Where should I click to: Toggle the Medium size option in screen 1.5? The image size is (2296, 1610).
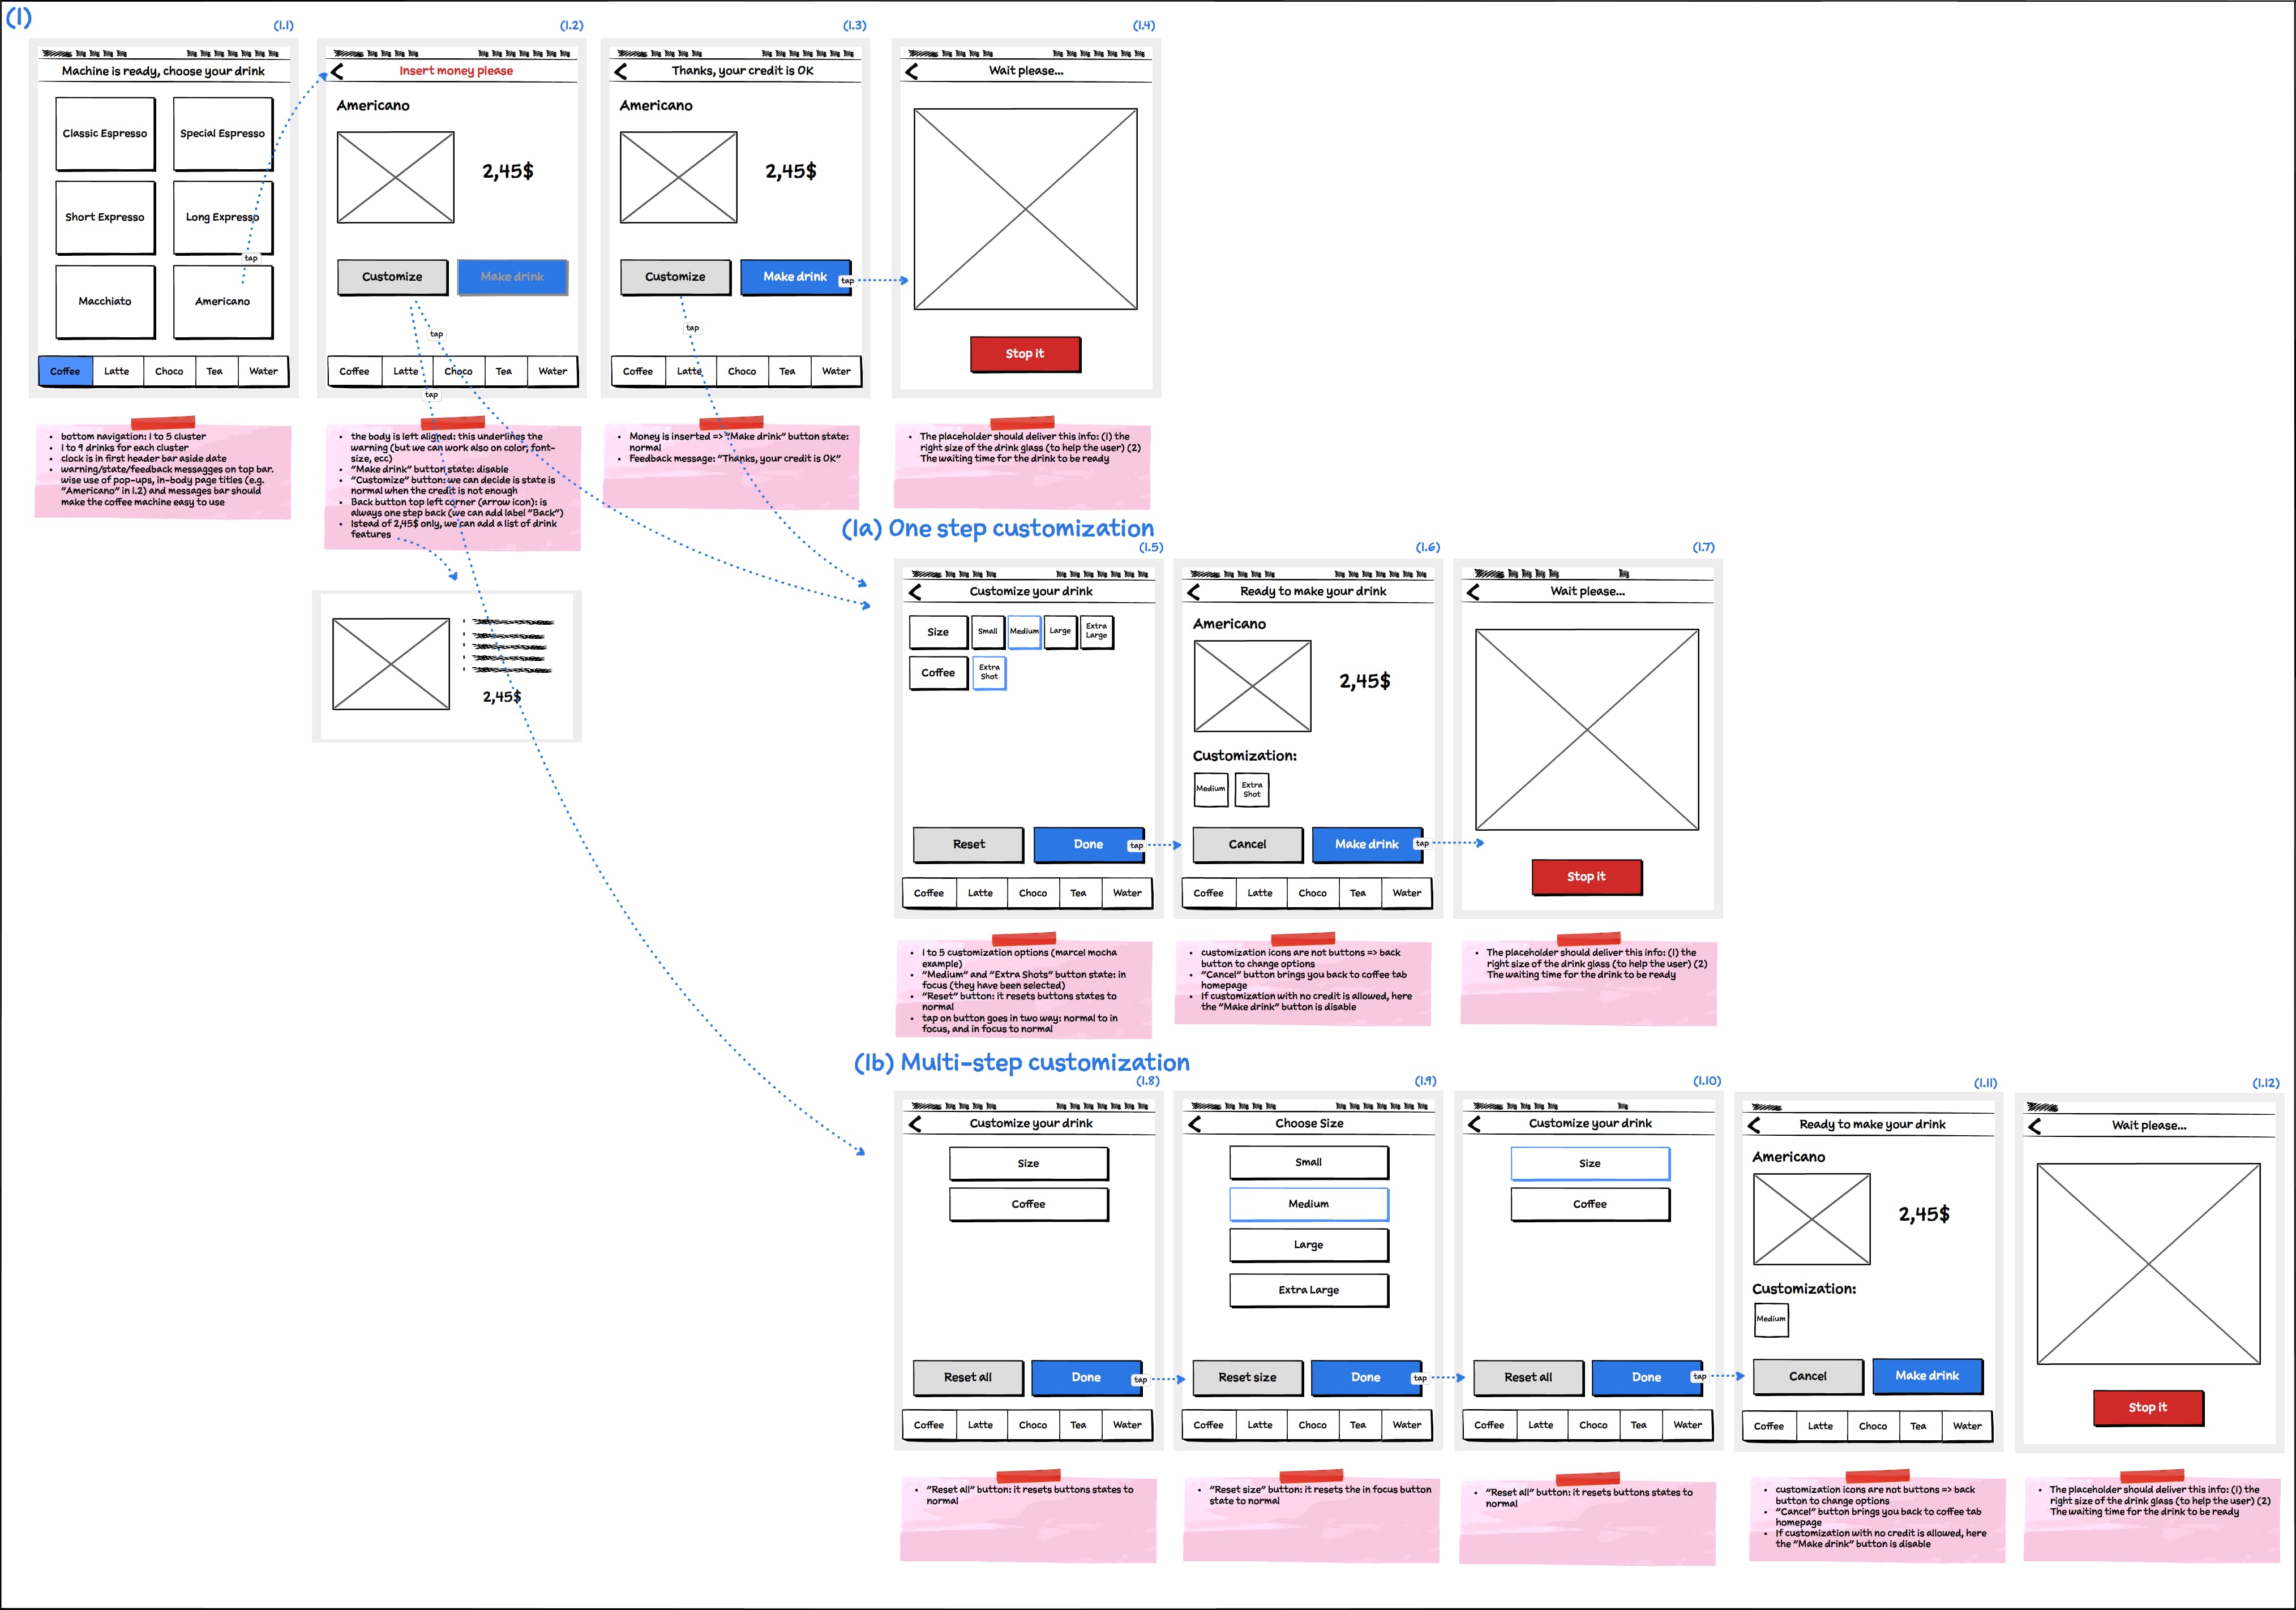click(1024, 632)
